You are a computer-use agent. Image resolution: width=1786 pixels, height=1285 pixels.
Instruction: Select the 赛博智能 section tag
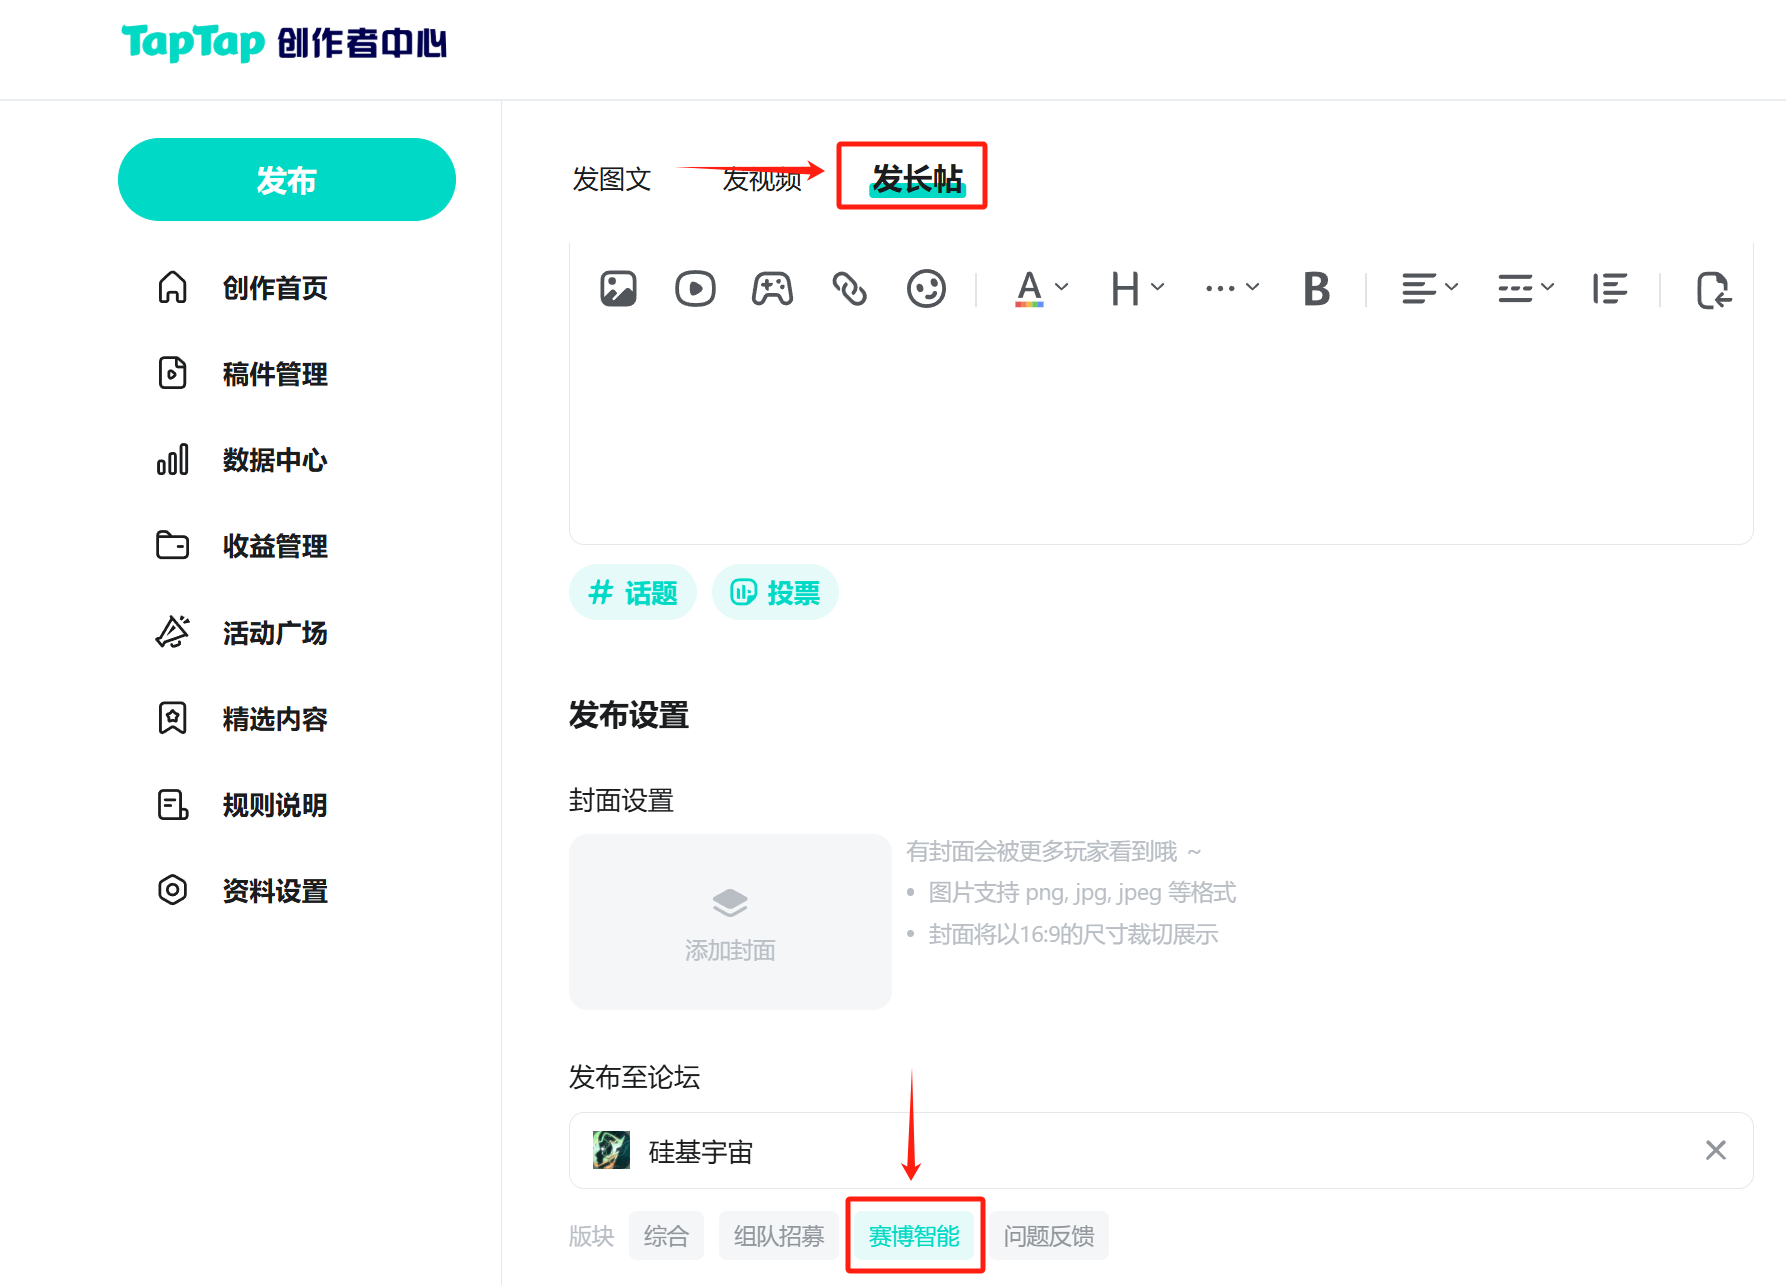point(914,1236)
